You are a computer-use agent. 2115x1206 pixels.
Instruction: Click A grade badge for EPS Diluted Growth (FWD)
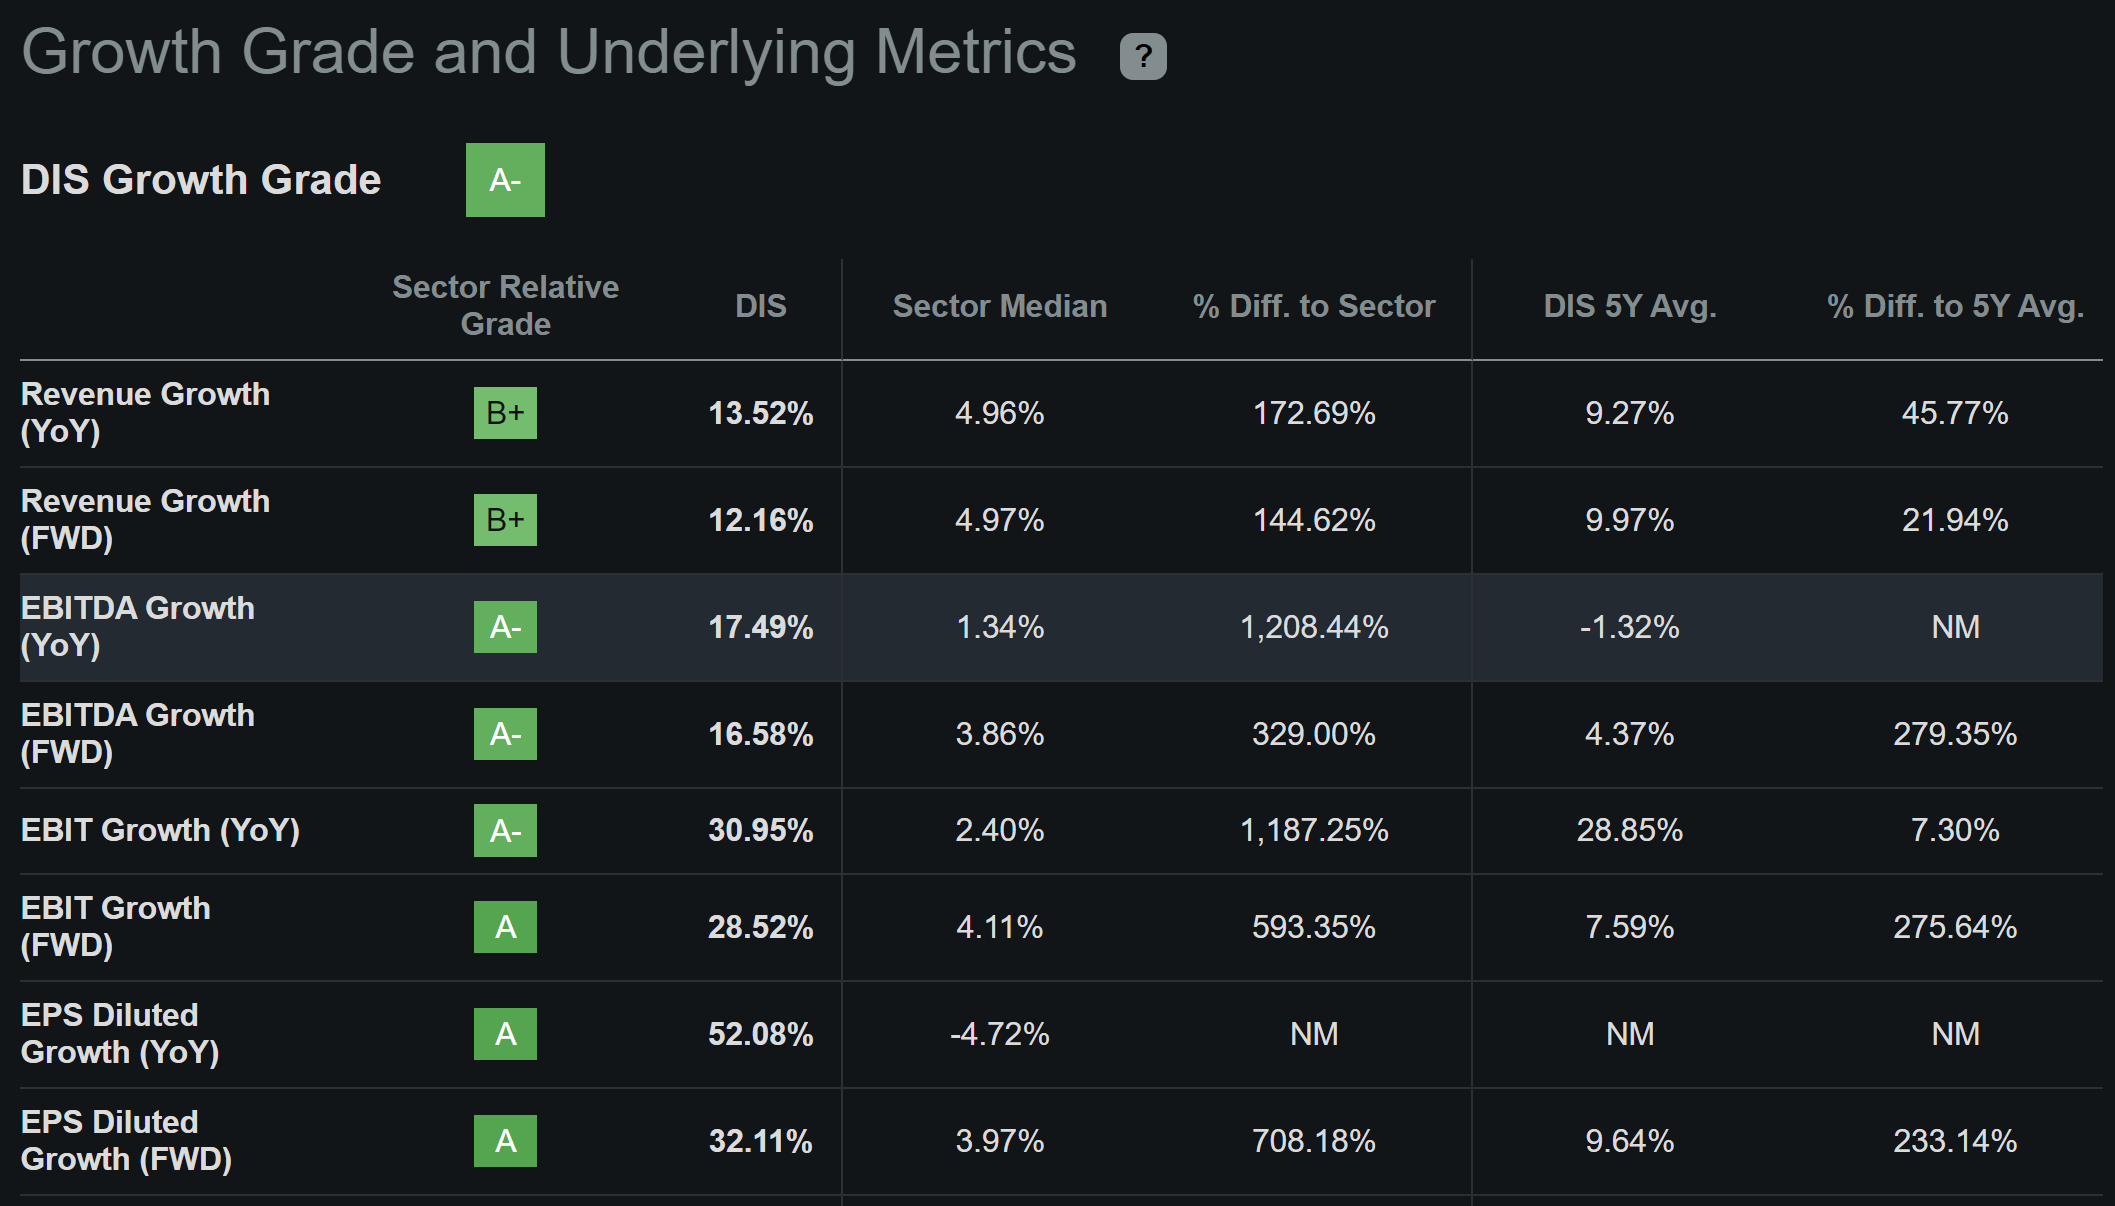505,1141
